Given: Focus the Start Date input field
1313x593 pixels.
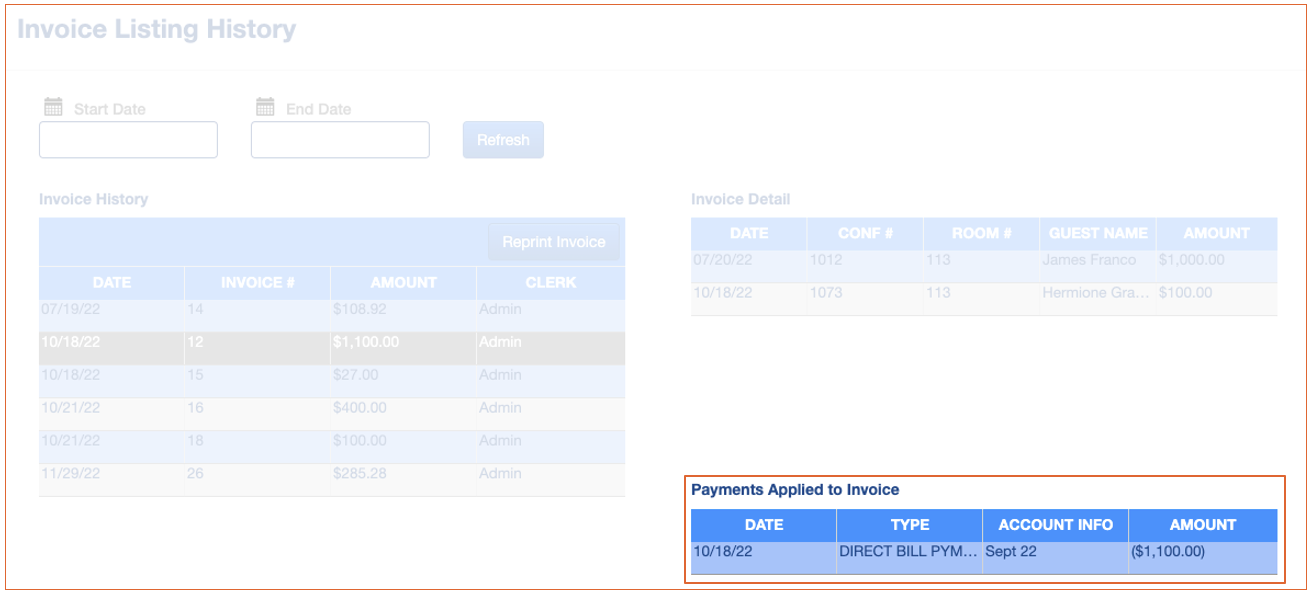Looking at the screenshot, I should tap(128, 140).
